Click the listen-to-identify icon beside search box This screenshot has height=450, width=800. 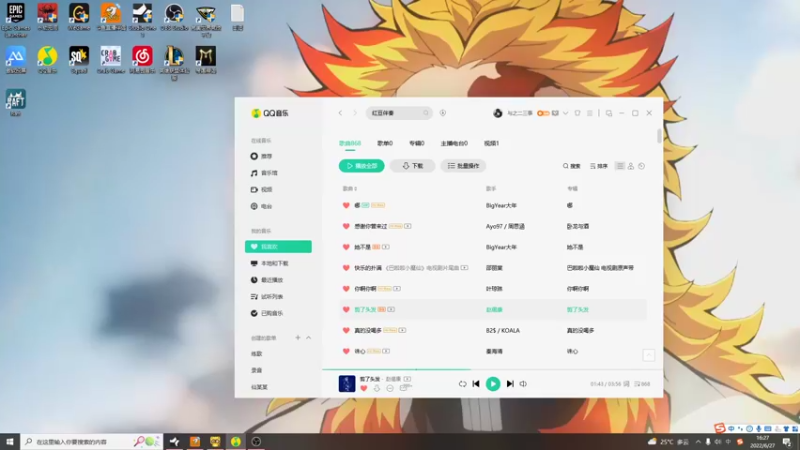tap(443, 113)
